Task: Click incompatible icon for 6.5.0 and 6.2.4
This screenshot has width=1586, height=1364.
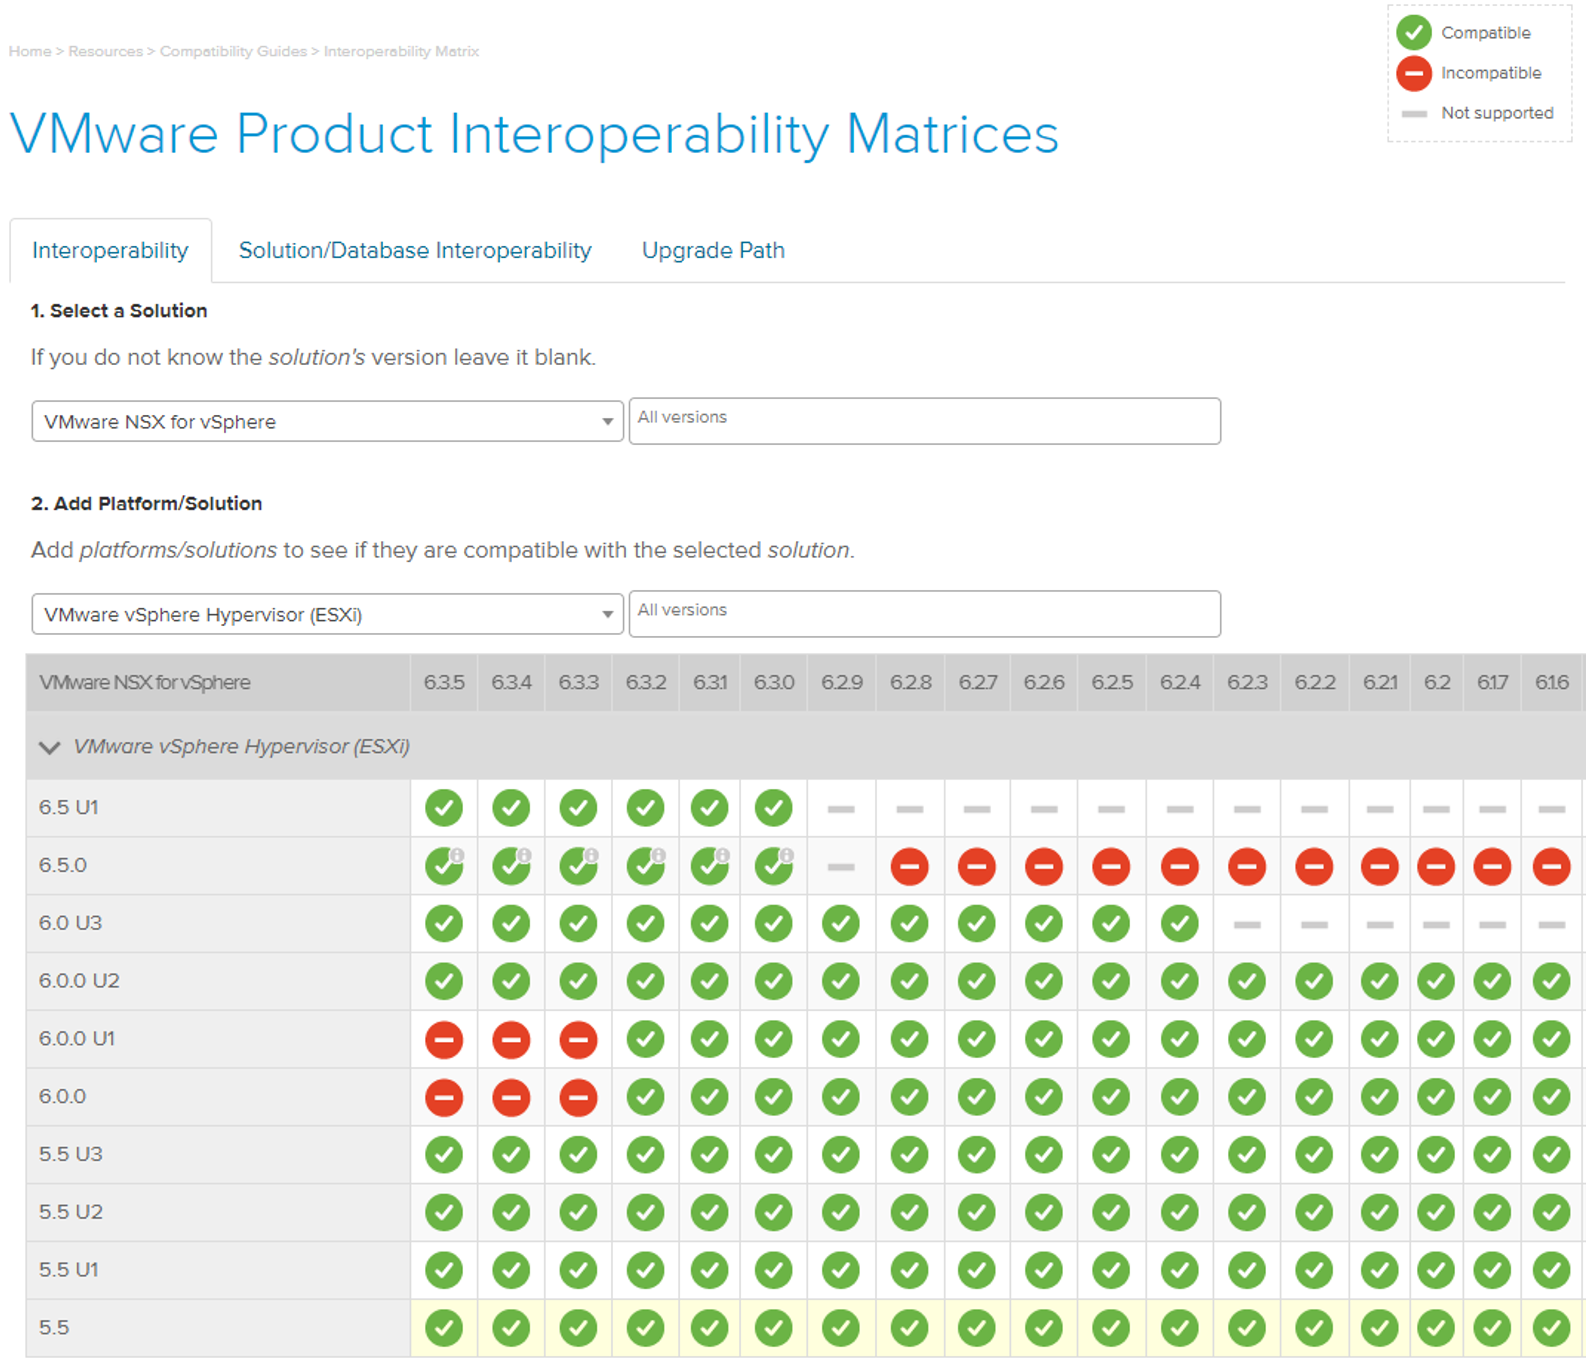Action: (x=1180, y=866)
